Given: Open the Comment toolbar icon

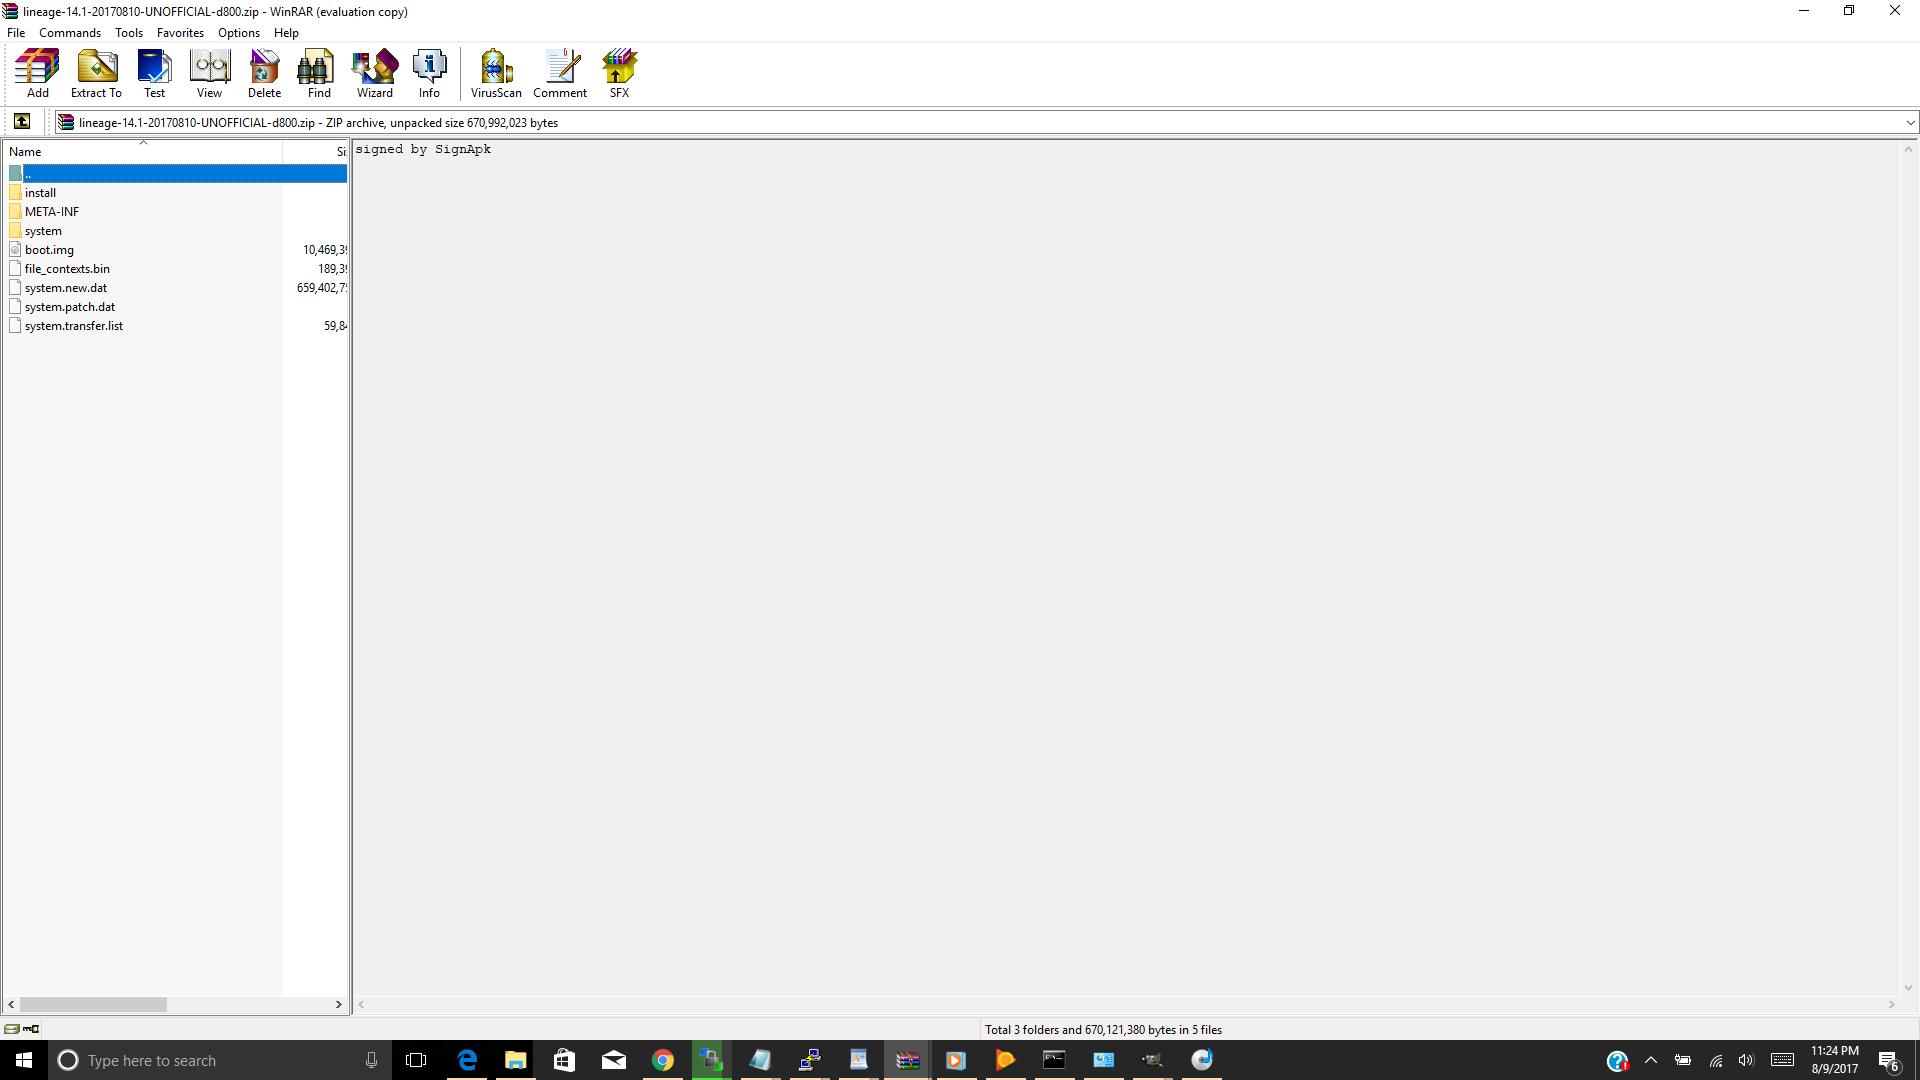Looking at the screenshot, I should tap(560, 74).
